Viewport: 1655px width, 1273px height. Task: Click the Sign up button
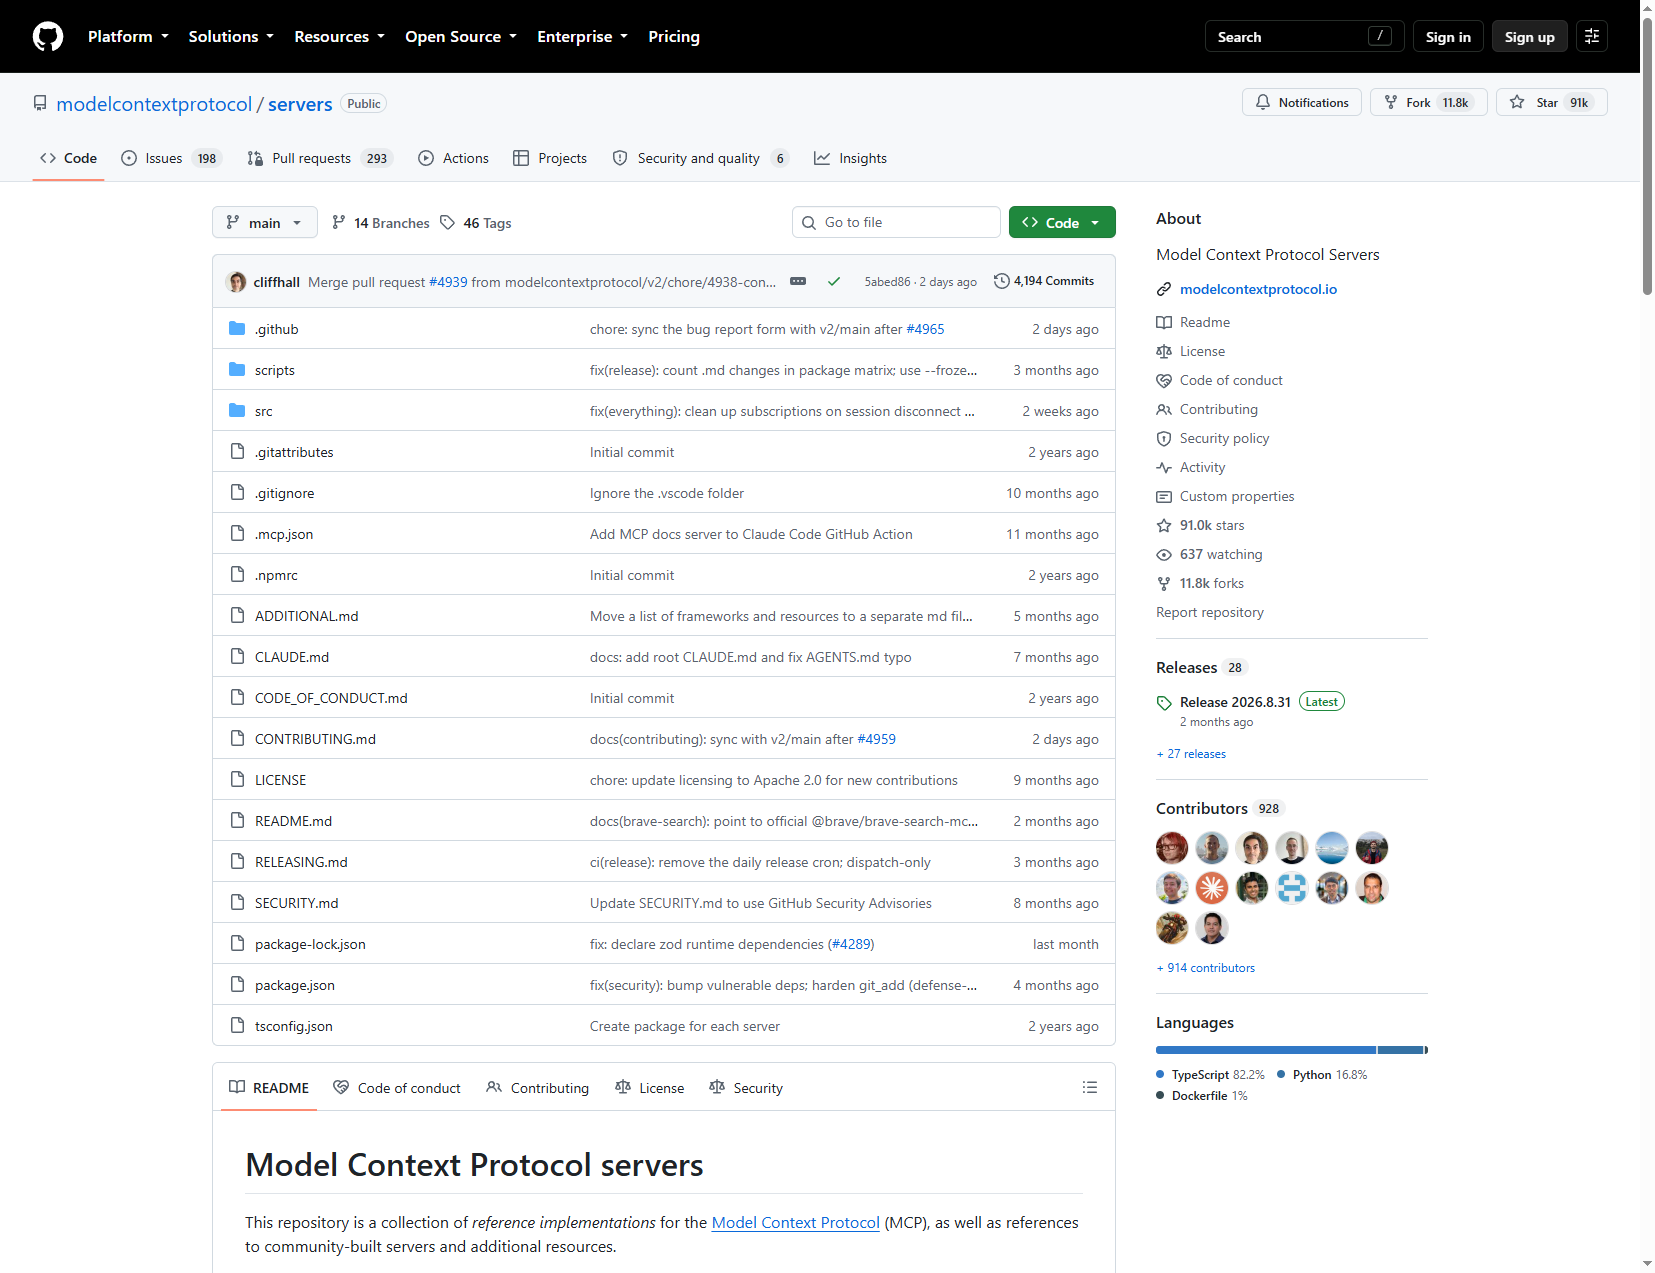coord(1530,37)
